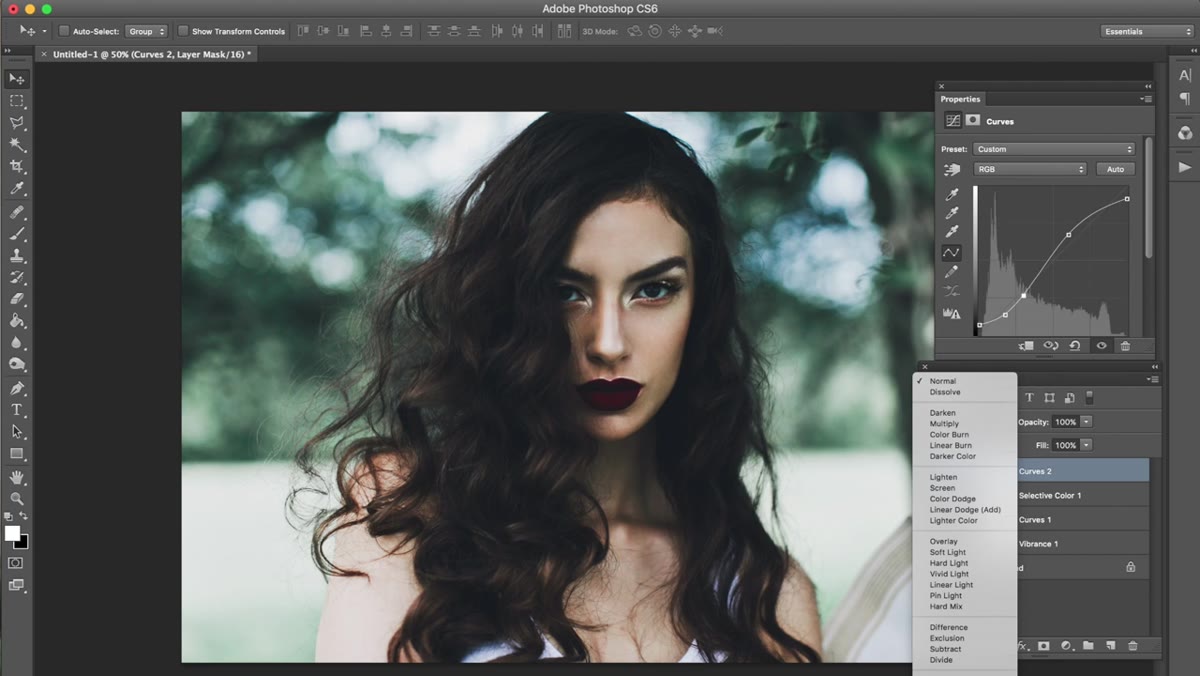
Task: Select the History Brush tool
Action: click(x=17, y=277)
